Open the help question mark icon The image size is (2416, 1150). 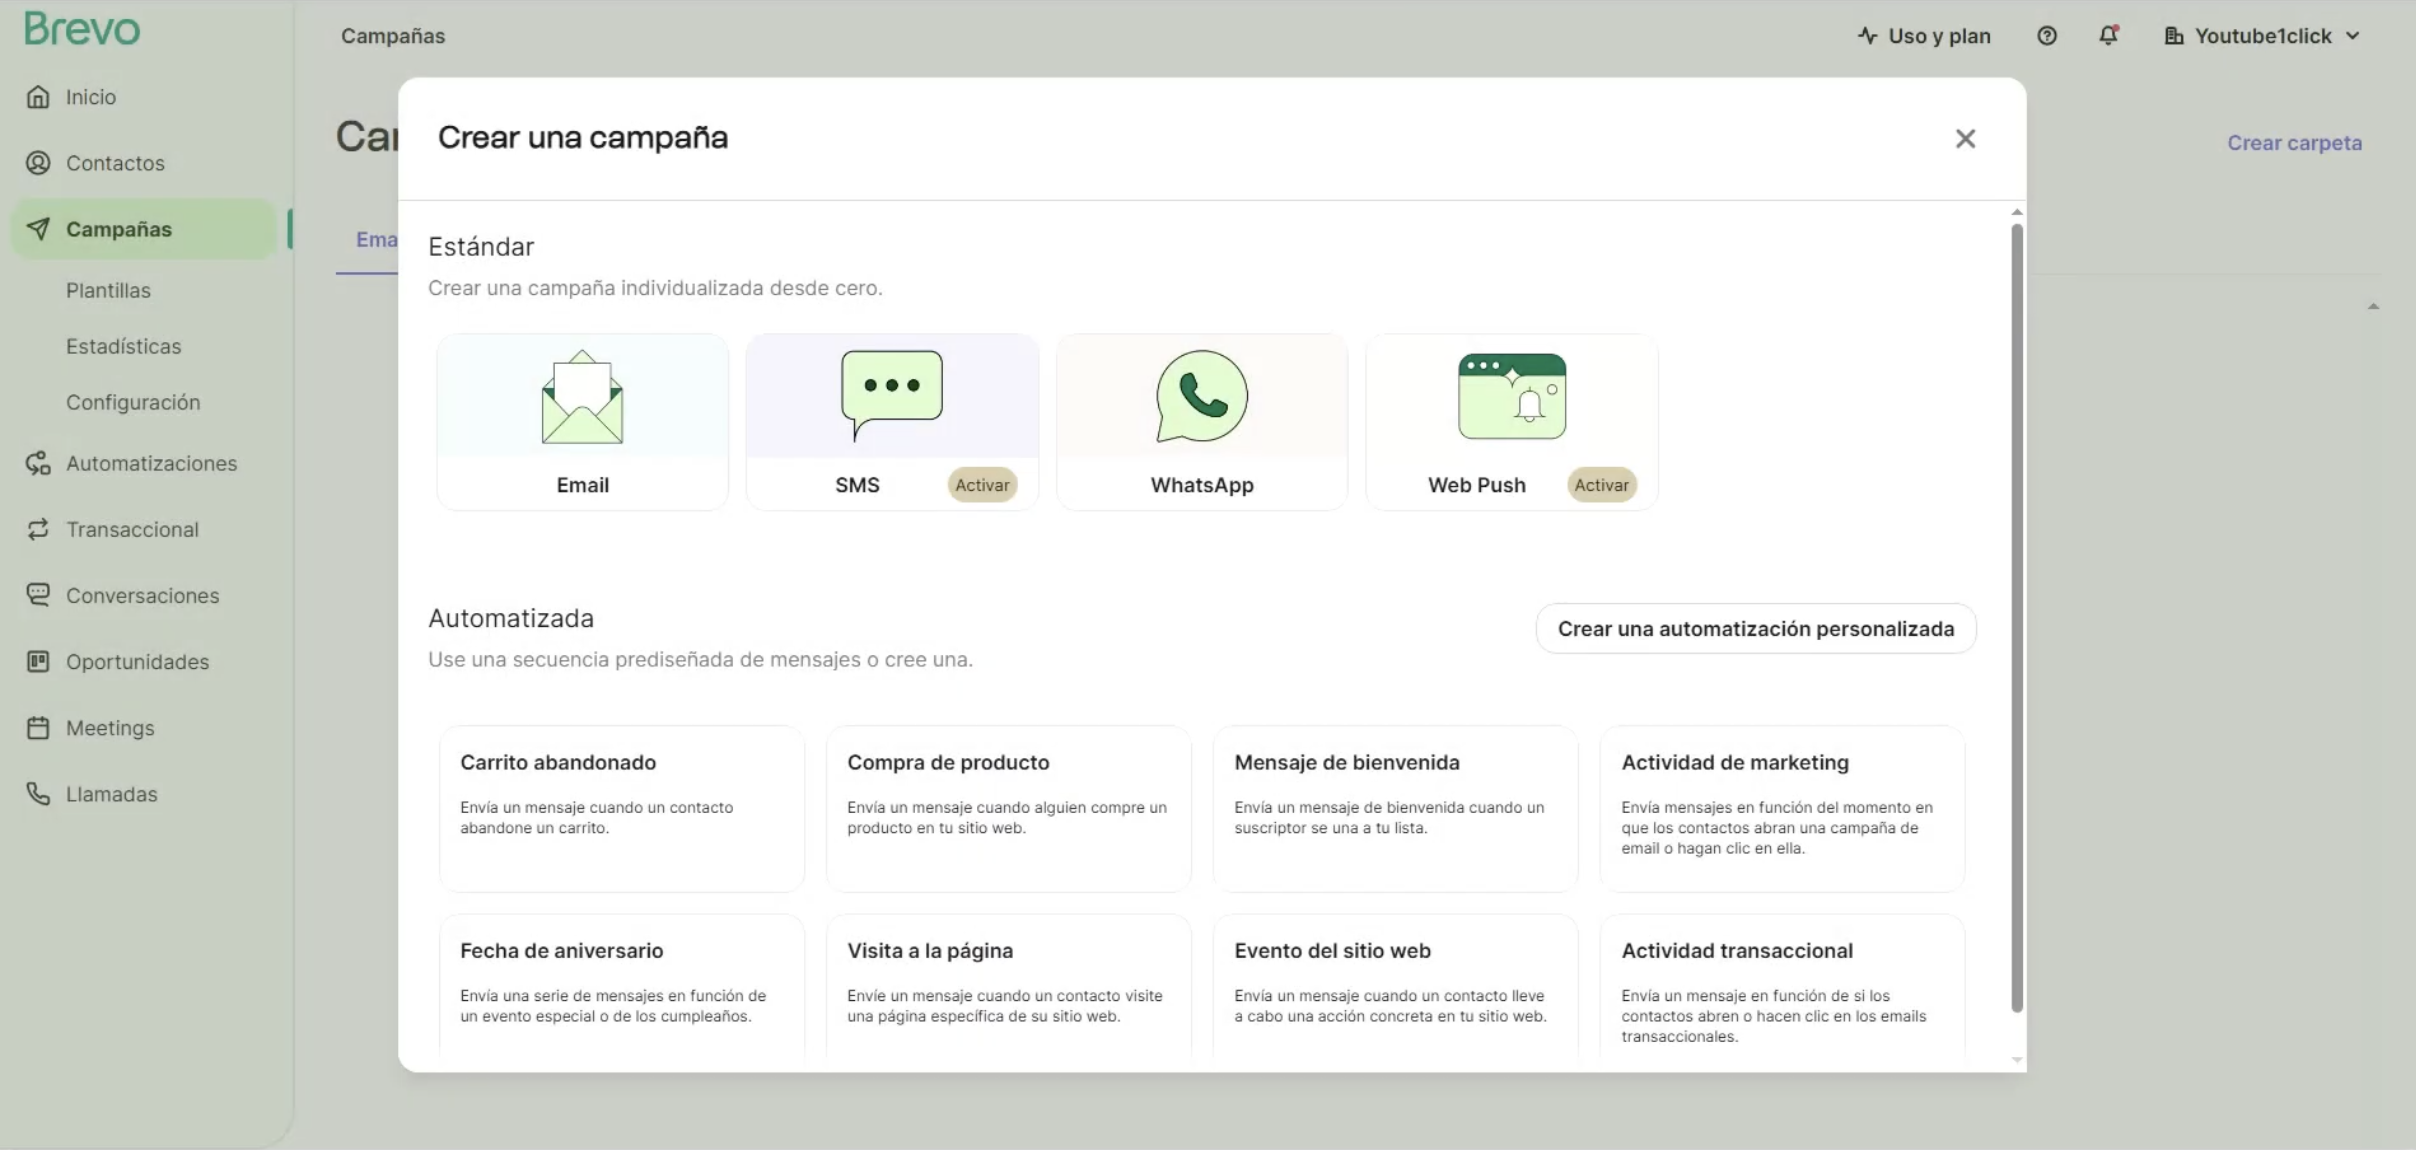point(2047,35)
